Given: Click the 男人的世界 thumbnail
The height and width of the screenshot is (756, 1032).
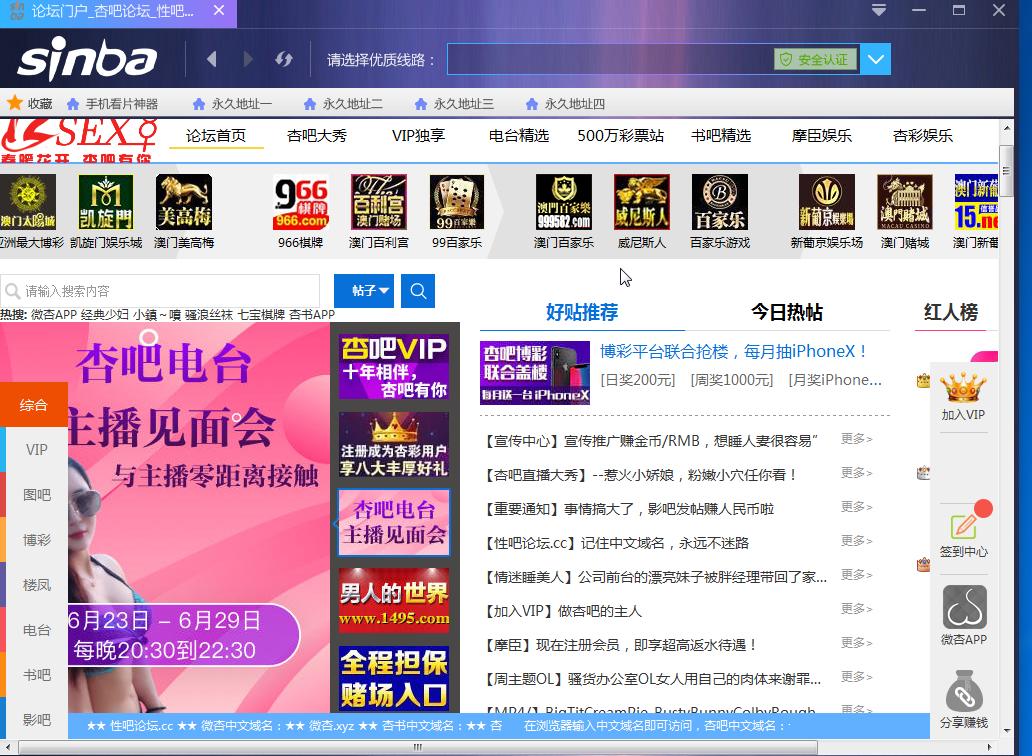Looking at the screenshot, I should 394,601.
